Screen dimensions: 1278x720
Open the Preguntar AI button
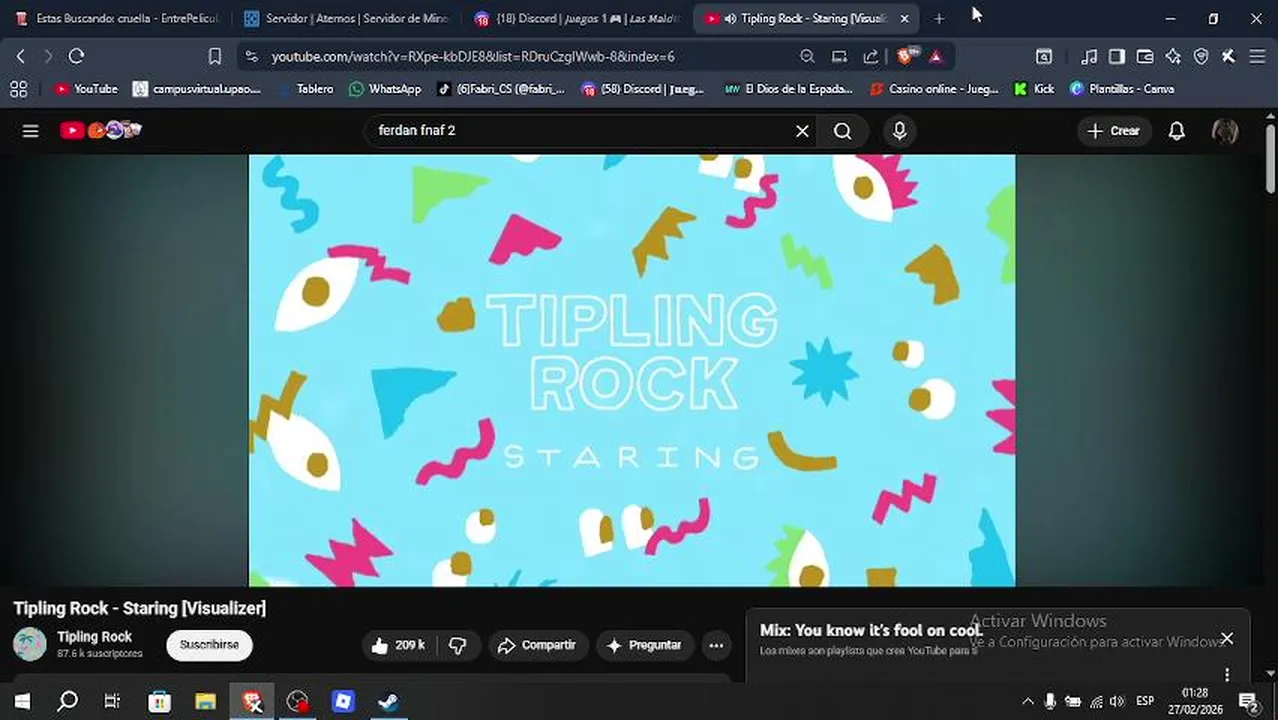coord(644,645)
